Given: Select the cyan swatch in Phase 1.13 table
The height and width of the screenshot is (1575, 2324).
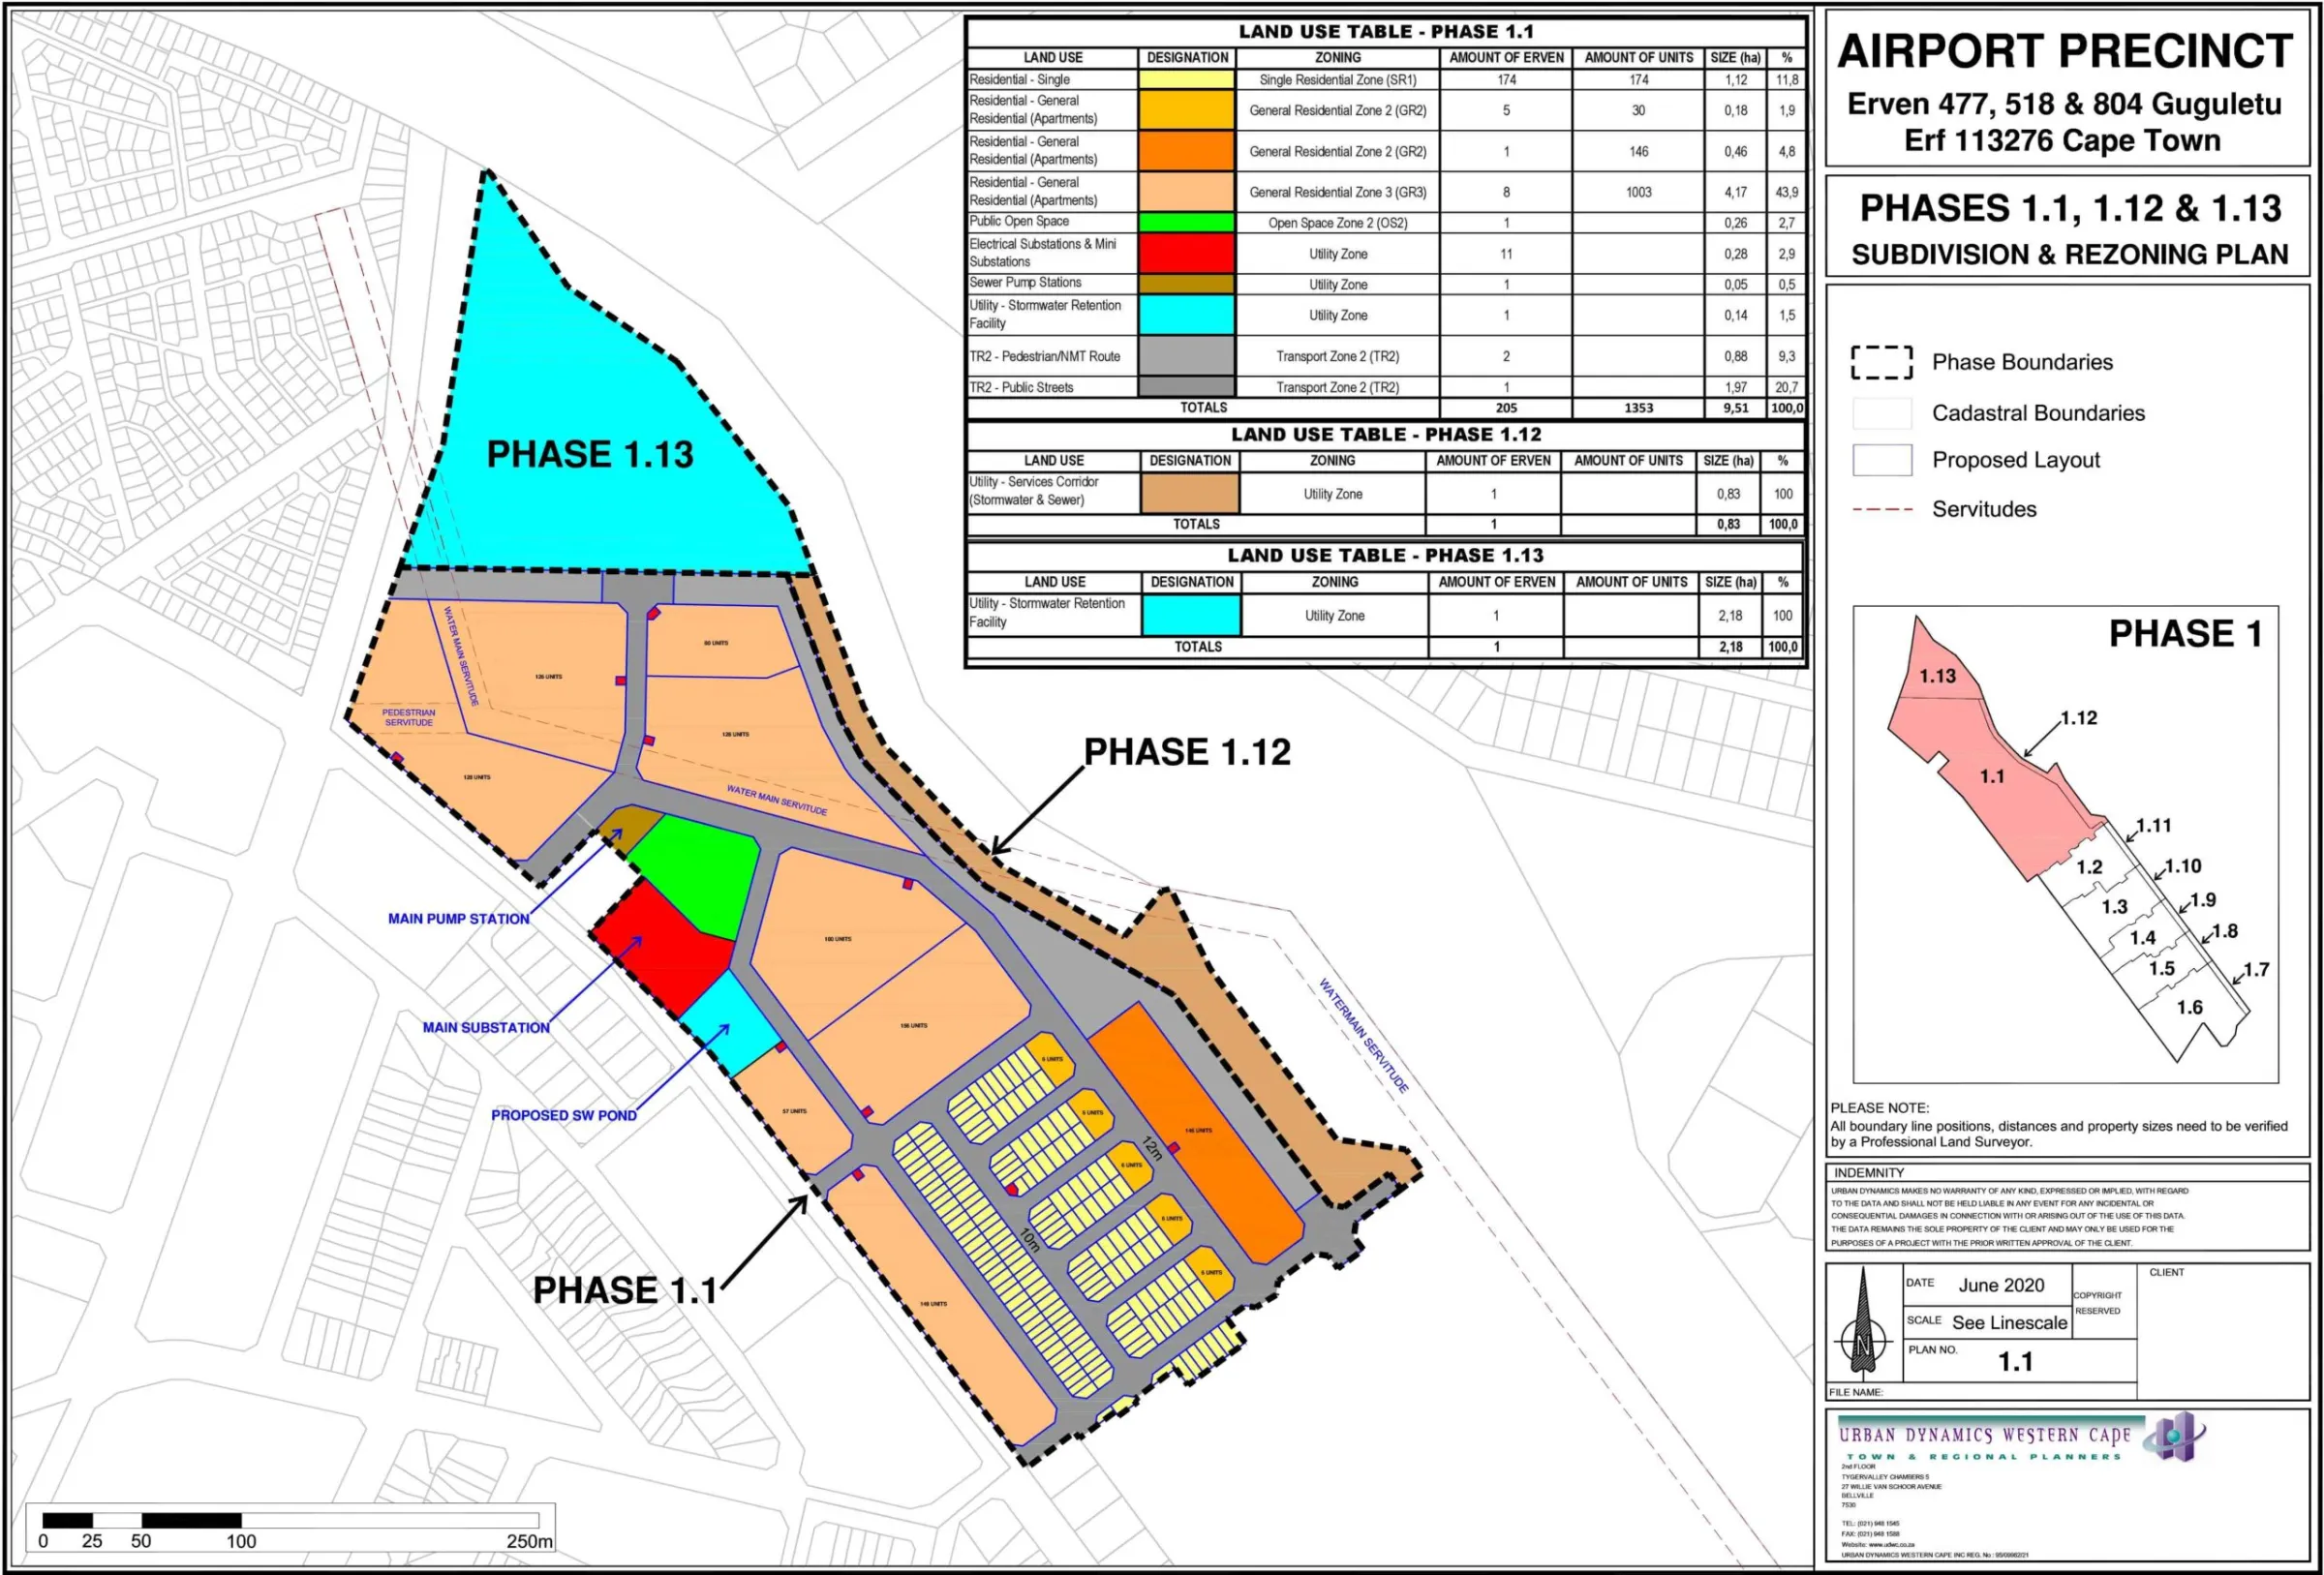Looking at the screenshot, I should (x=1191, y=615).
